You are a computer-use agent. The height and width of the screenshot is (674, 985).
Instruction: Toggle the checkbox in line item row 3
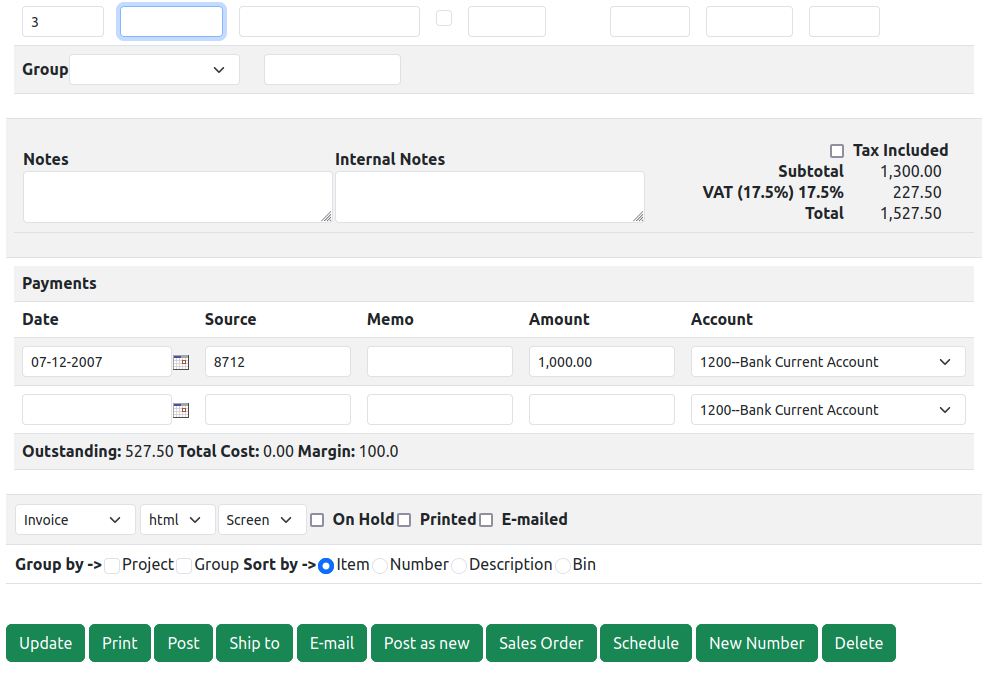point(444,18)
